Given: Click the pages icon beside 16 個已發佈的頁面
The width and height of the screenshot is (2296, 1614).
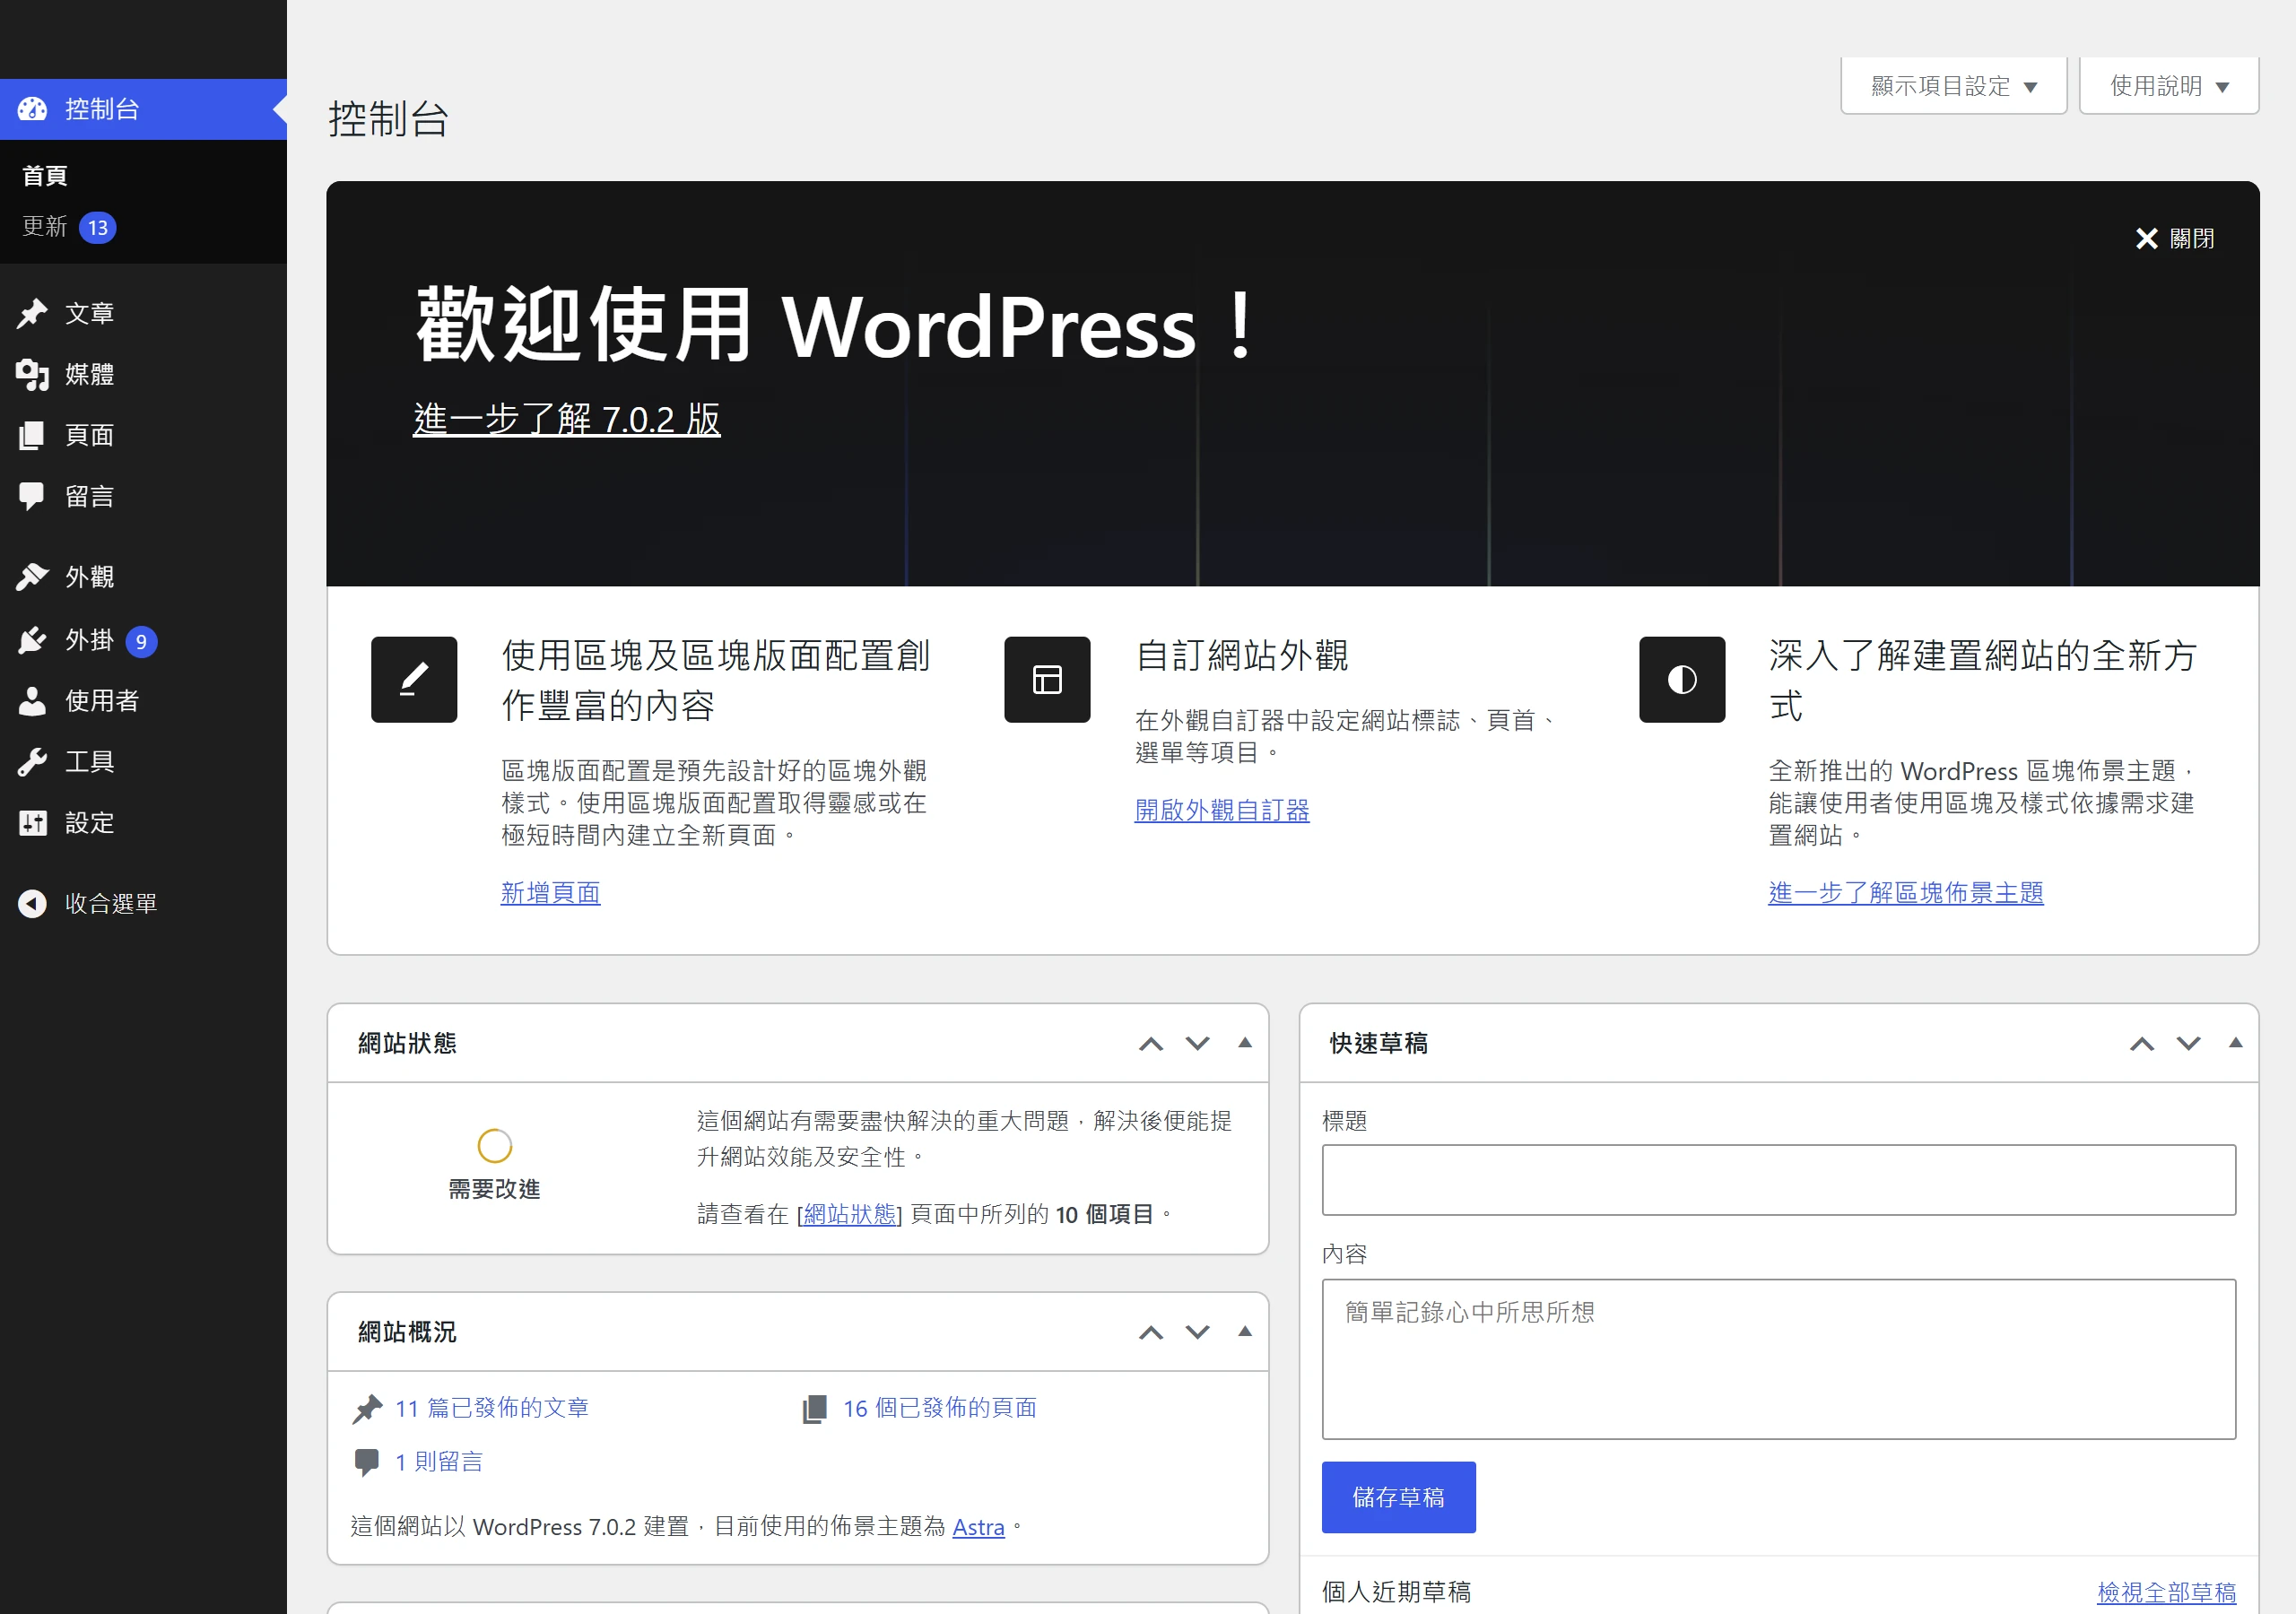Looking at the screenshot, I should point(815,1408).
